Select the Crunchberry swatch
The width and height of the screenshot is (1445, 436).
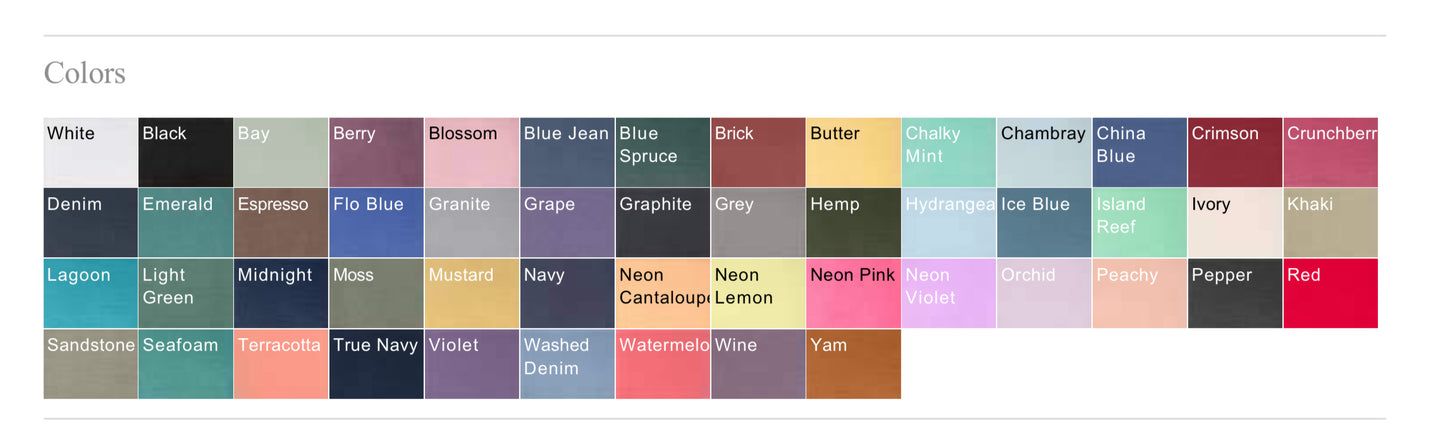1330,152
